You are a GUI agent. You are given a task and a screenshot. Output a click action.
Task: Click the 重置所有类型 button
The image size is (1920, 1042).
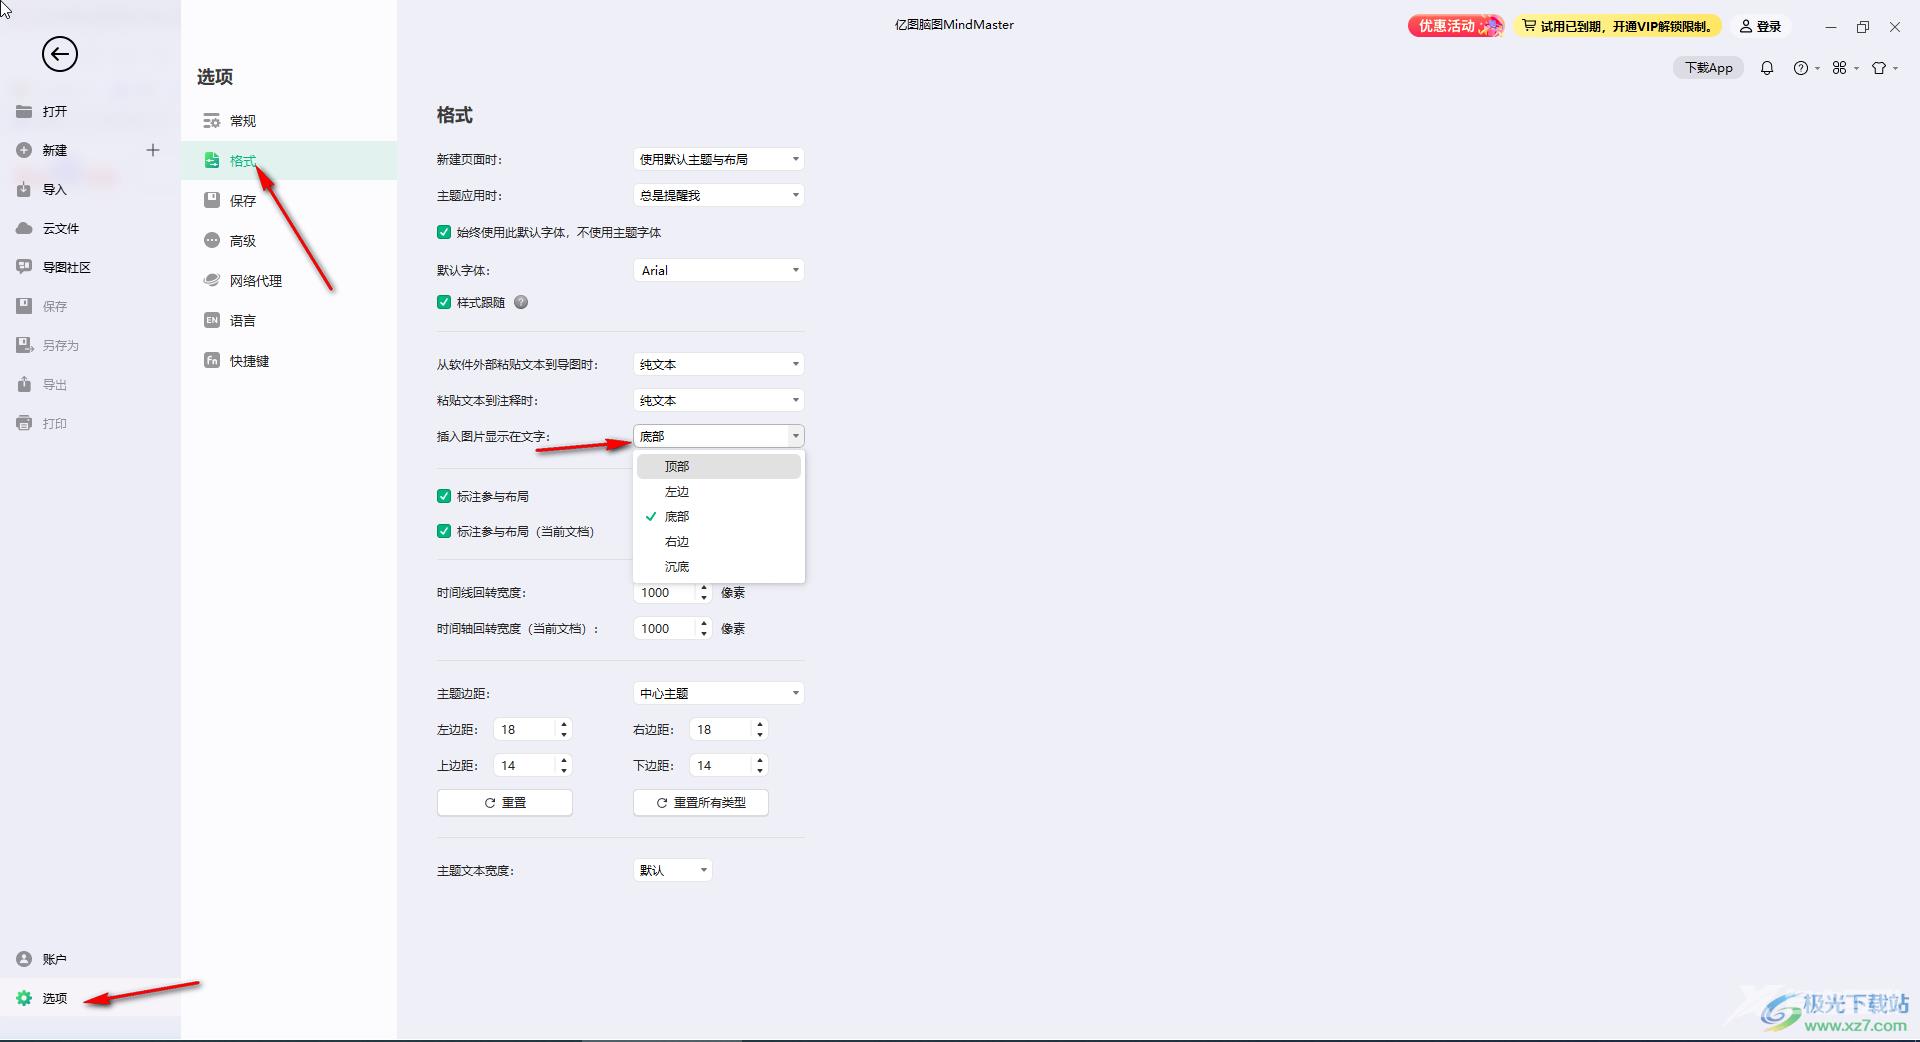pyautogui.click(x=701, y=802)
